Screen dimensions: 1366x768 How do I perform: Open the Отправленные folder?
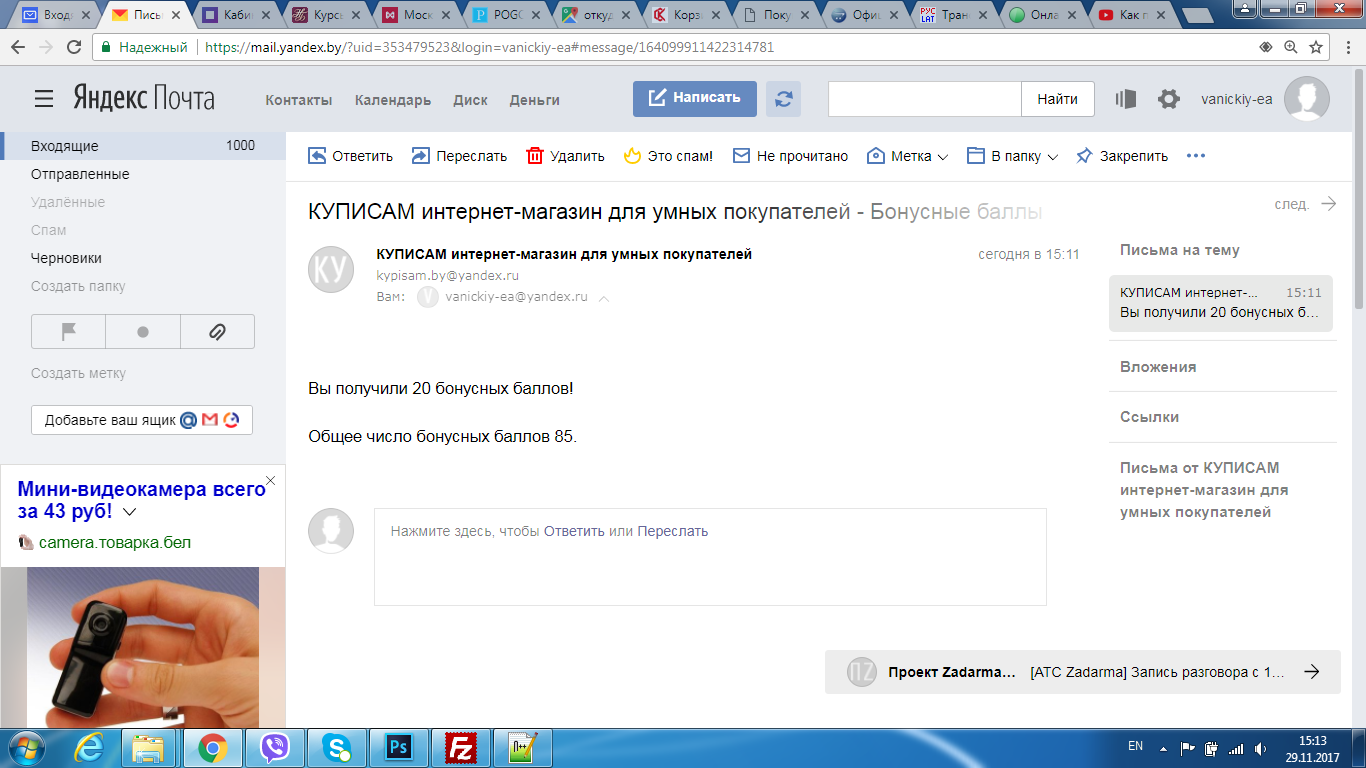point(80,174)
